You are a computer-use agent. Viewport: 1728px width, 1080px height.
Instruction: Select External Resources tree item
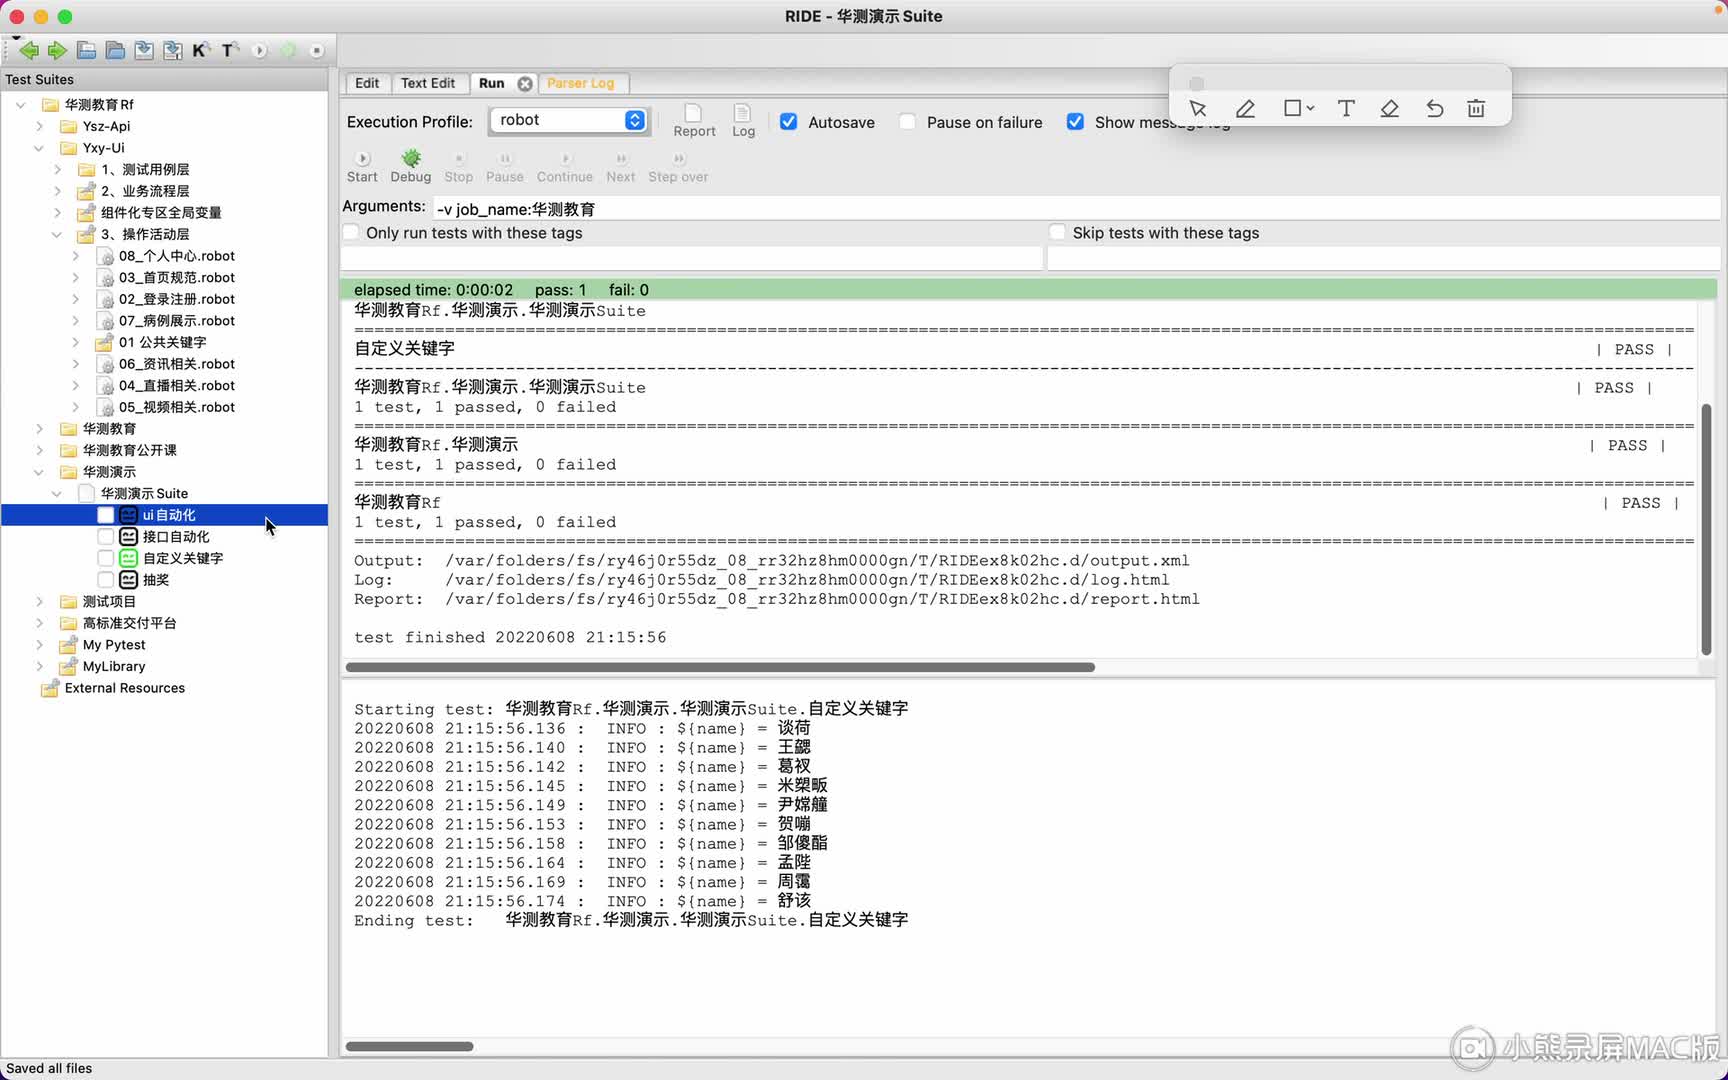click(125, 688)
